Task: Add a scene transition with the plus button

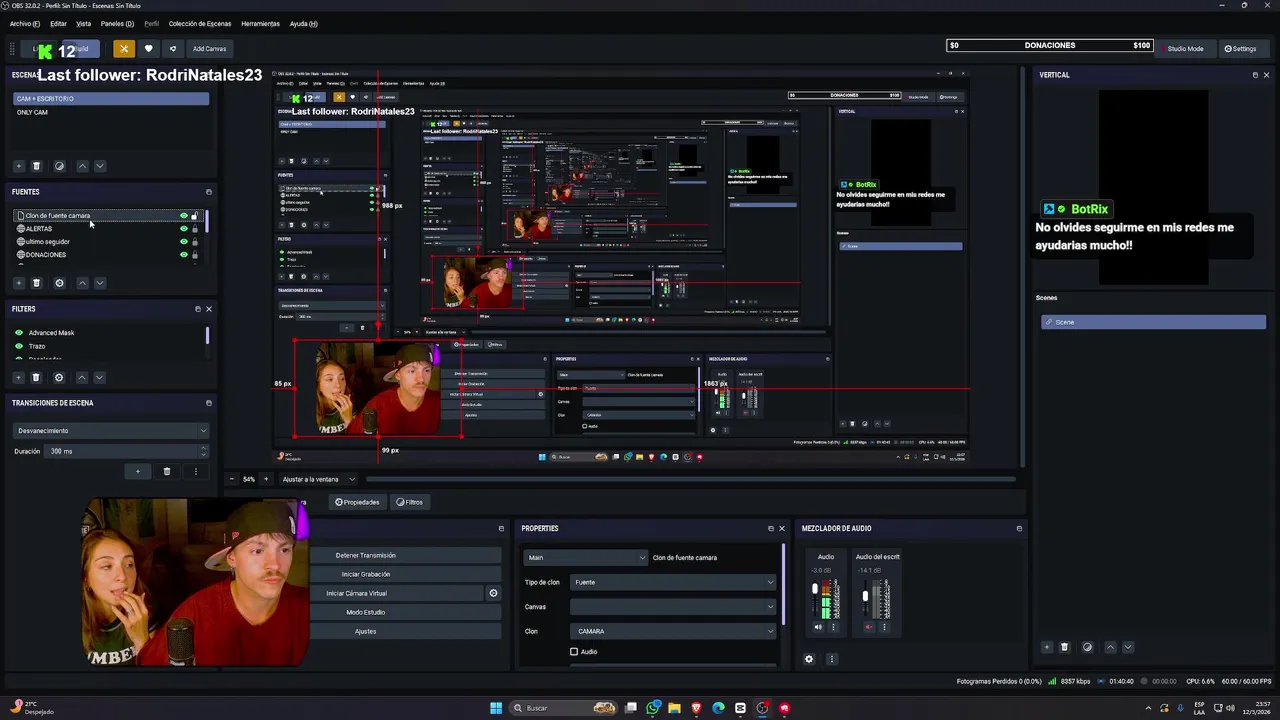Action: (x=138, y=471)
